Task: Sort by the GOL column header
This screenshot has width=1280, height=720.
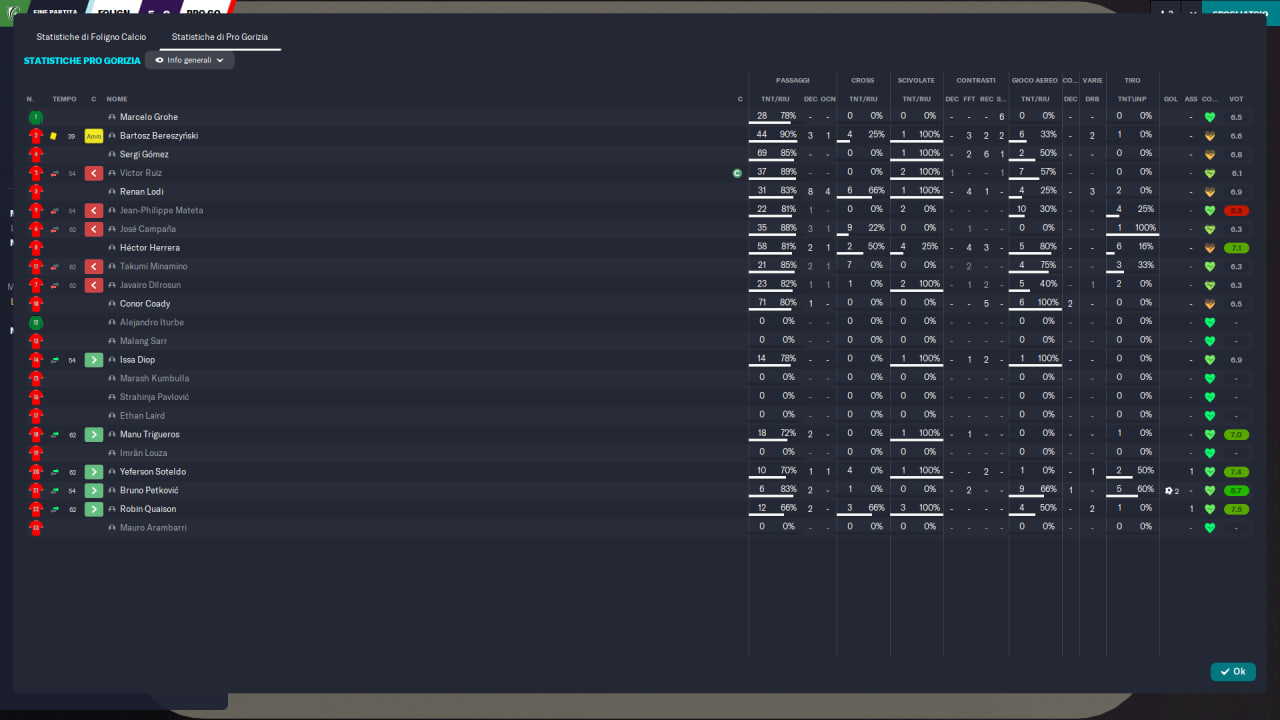Action: [1170, 99]
